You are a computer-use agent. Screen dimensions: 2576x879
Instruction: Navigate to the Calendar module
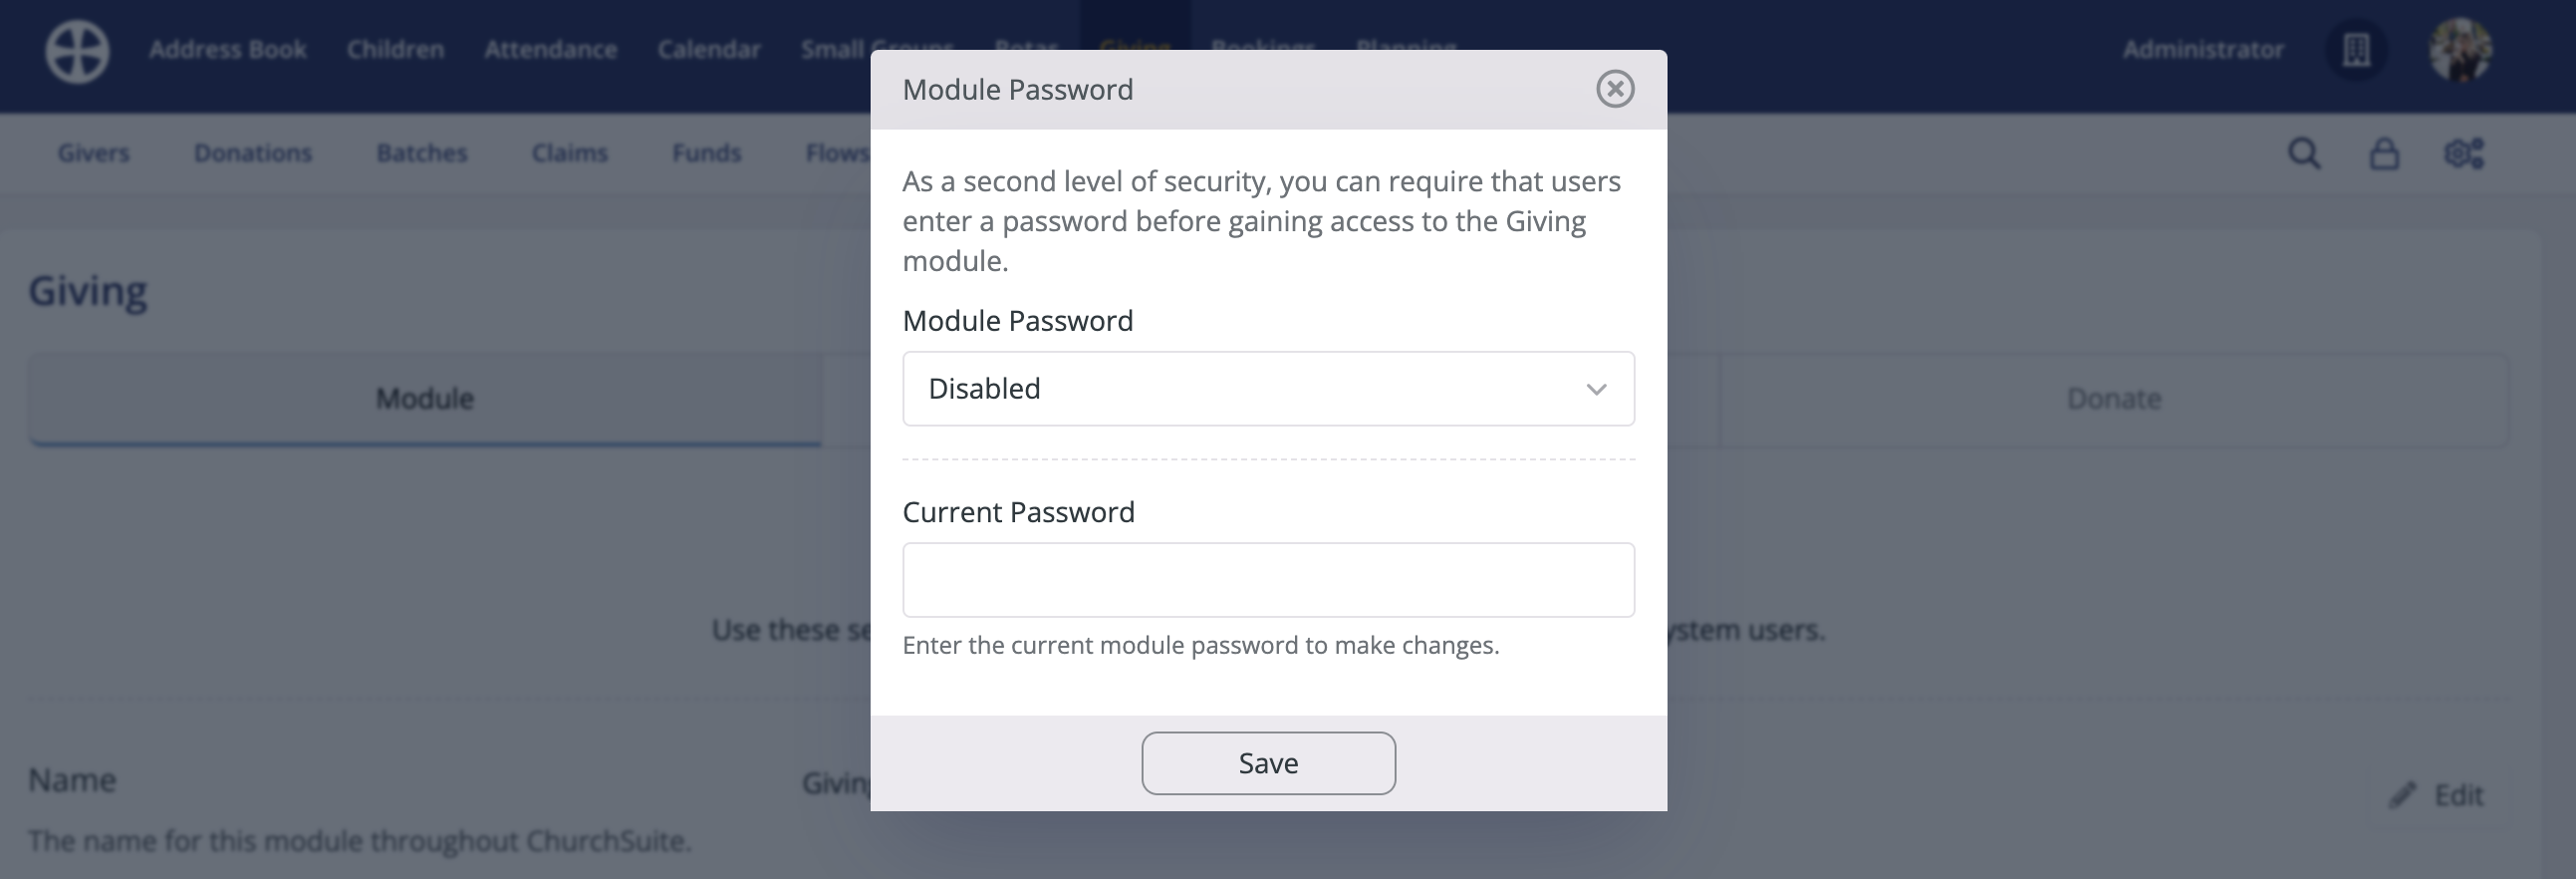[709, 48]
